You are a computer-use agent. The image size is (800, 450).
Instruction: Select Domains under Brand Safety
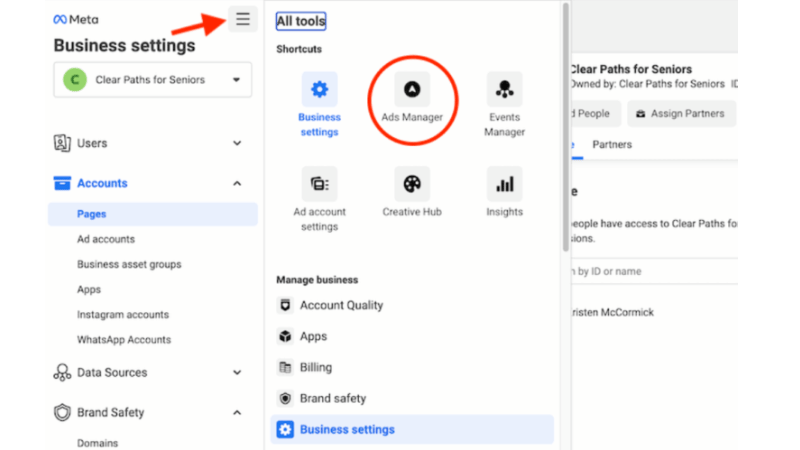97,443
